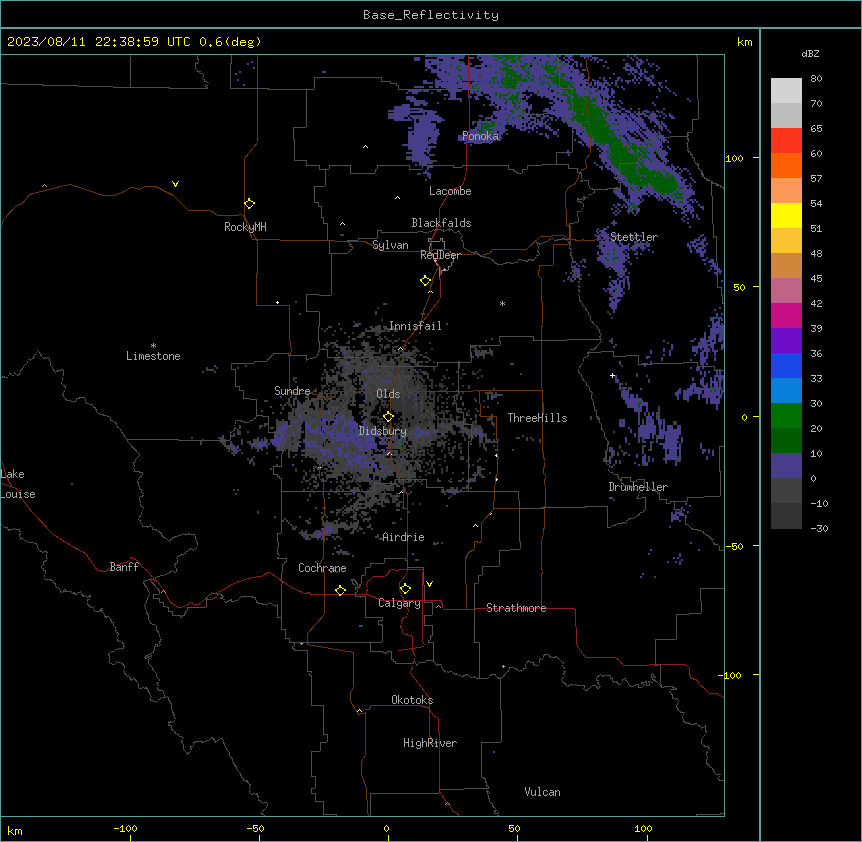Select the Didsbury label

[383, 431]
